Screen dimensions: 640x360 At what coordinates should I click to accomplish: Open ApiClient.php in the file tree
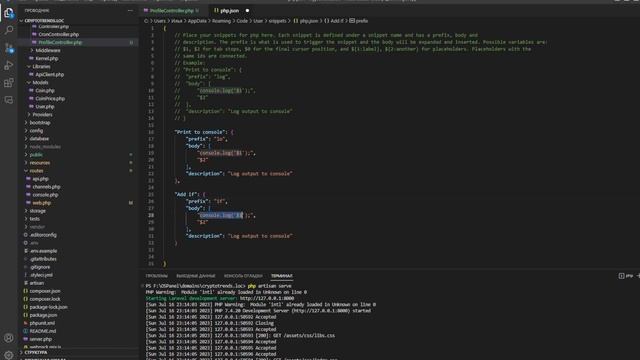[49, 75]
